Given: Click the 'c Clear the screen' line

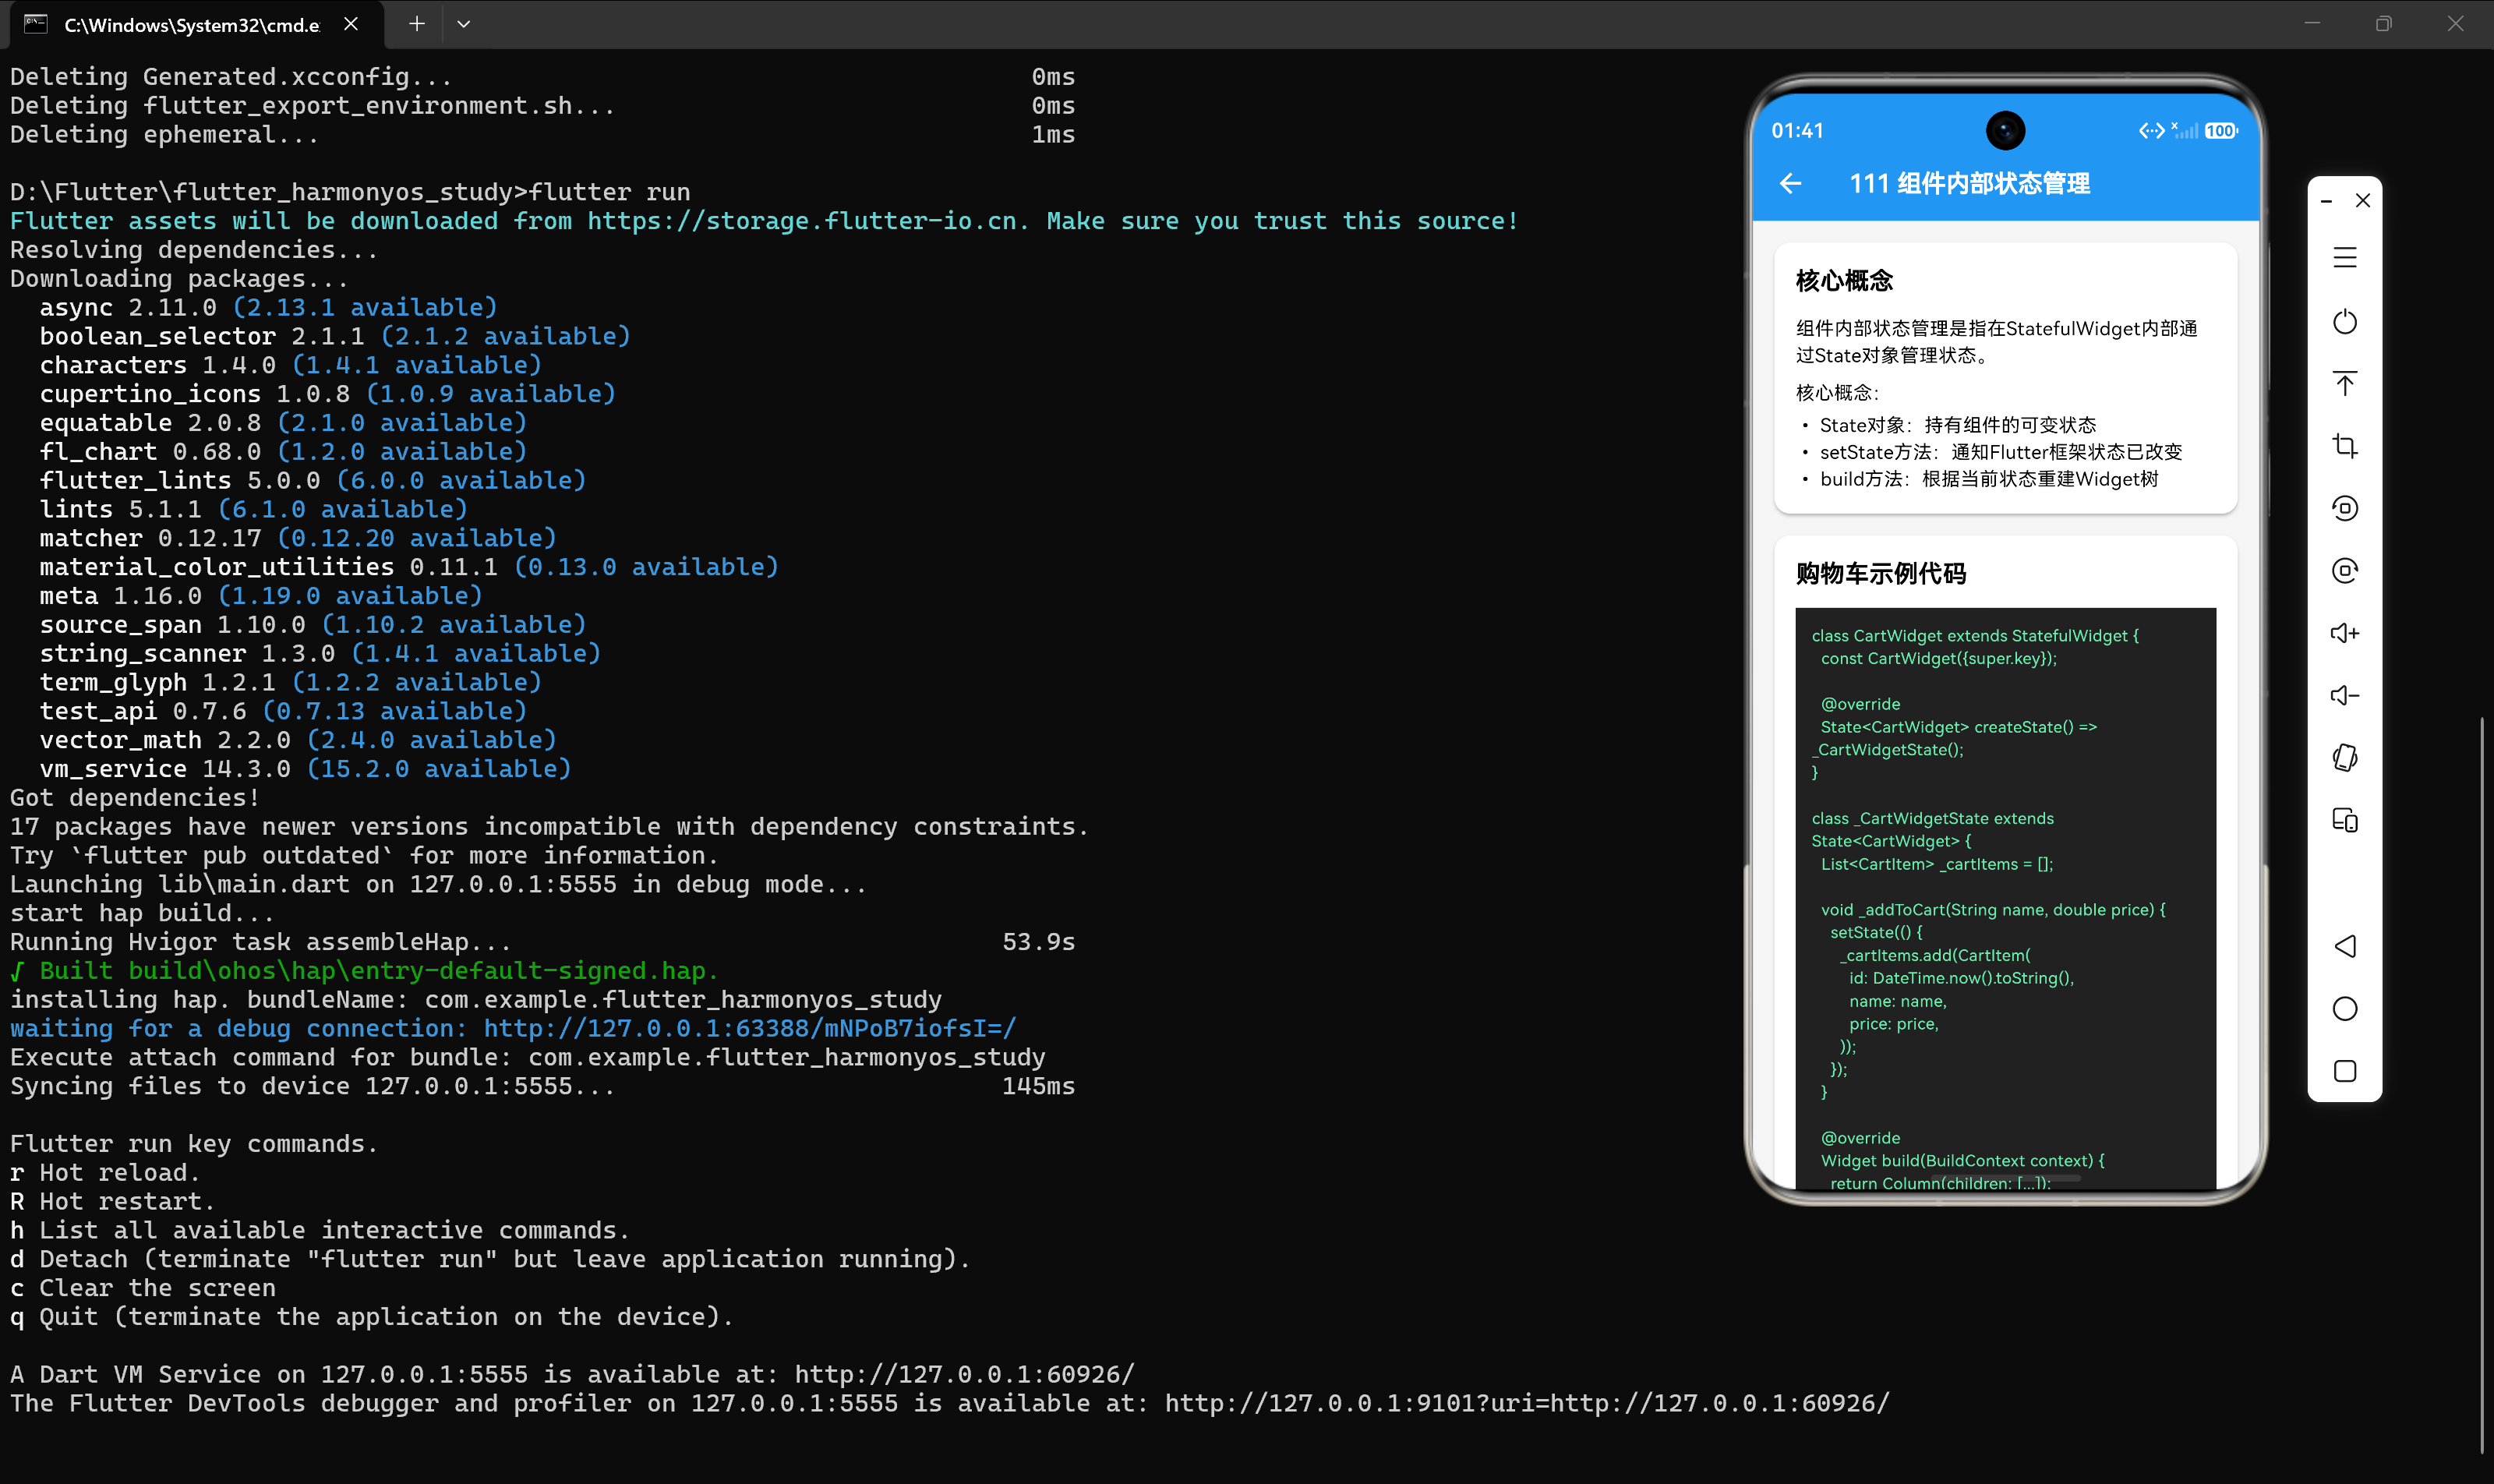Looking at the screenshot, I should pyautogui.click(x=142, y=1288).
